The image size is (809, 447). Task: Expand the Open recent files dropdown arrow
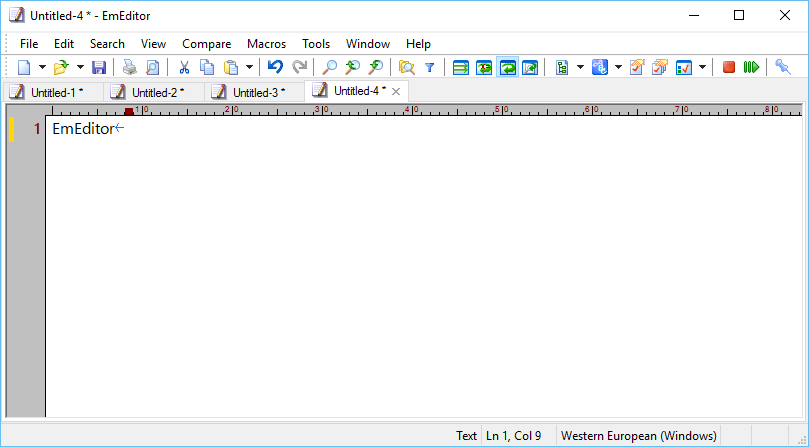click(80, 67)
